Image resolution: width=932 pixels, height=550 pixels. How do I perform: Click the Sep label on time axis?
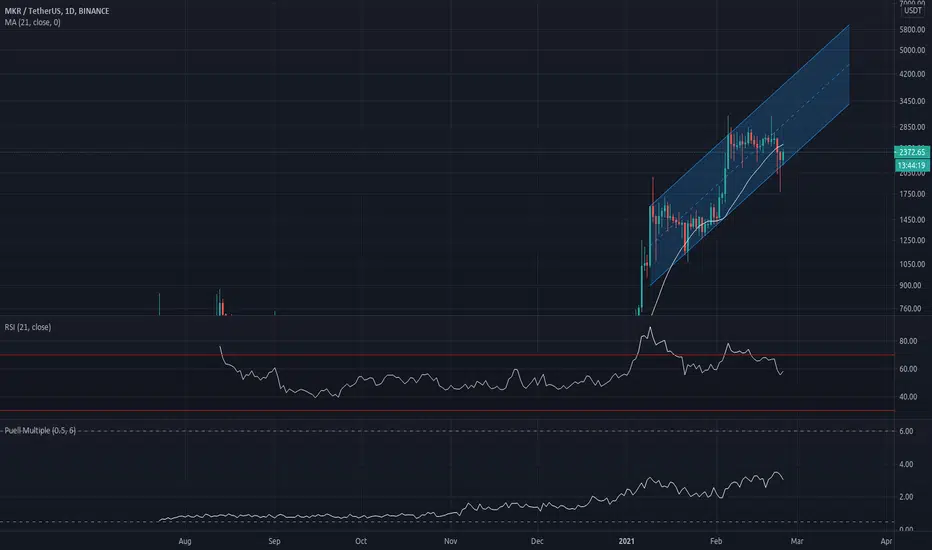(x=274, y=541)
